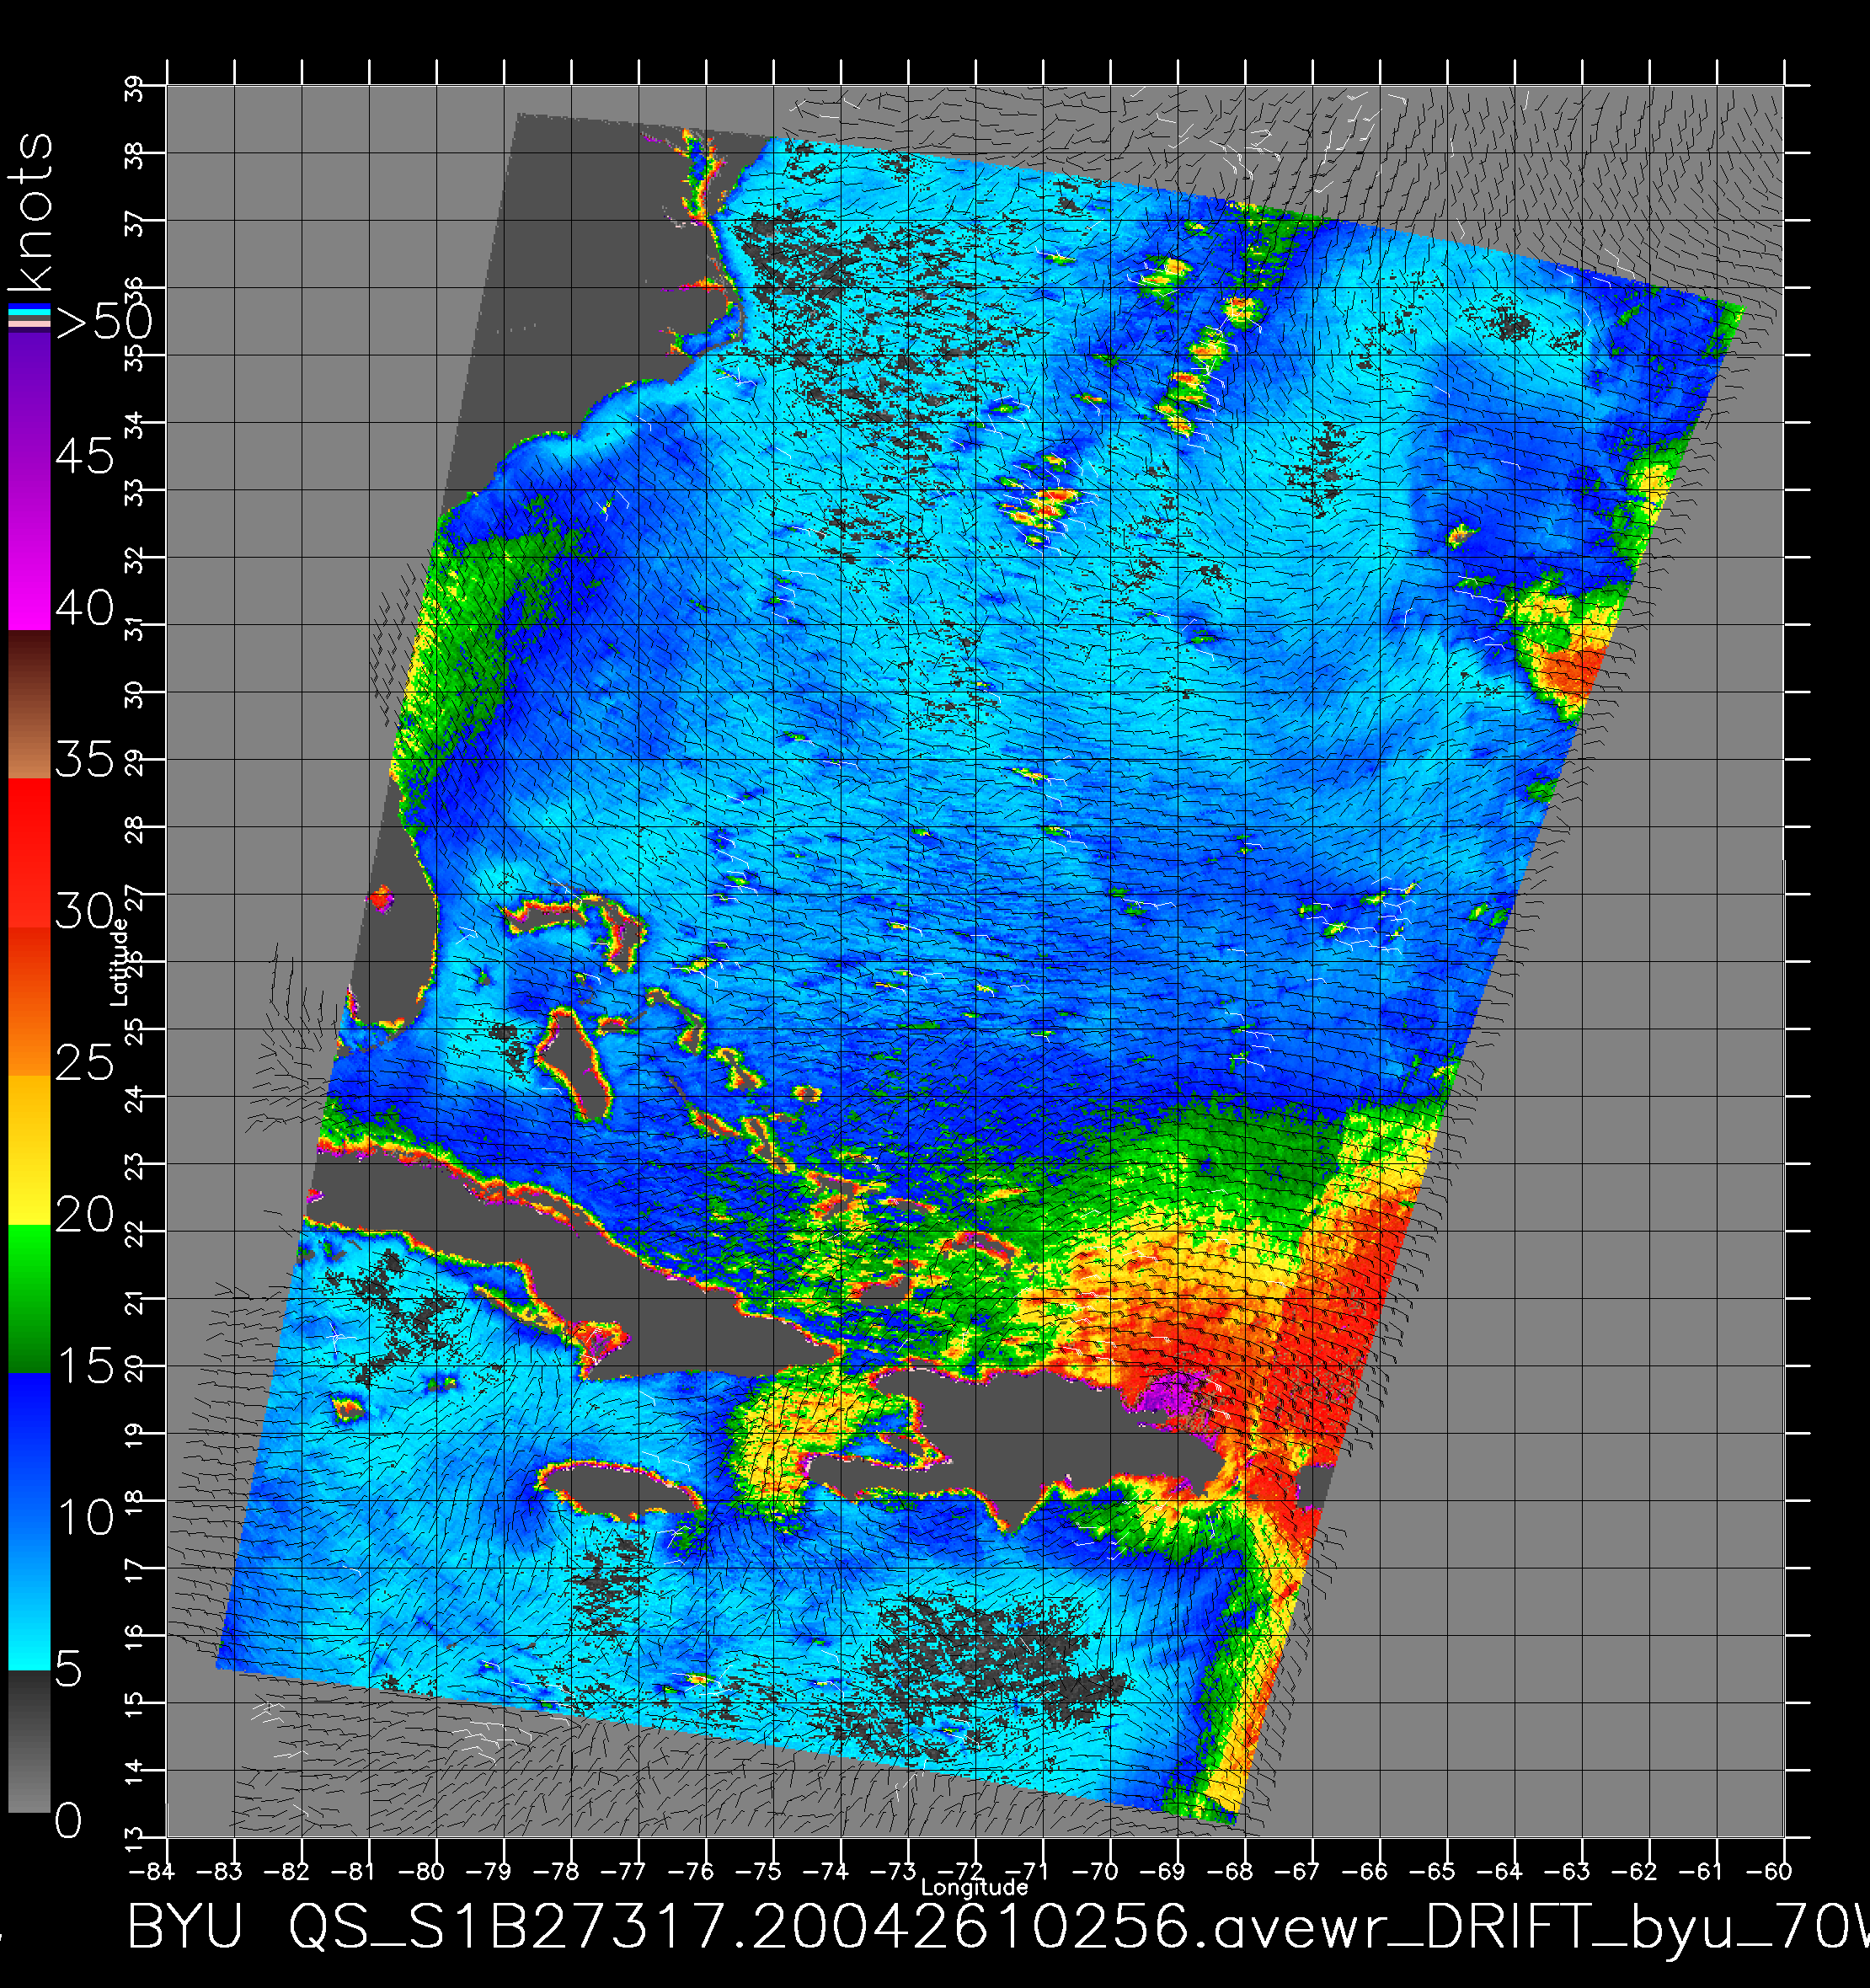Click the "32" latitude tick label
Image resolution: width=1870 pixels, height=1988 pixels.
click(x=134, y=561)
